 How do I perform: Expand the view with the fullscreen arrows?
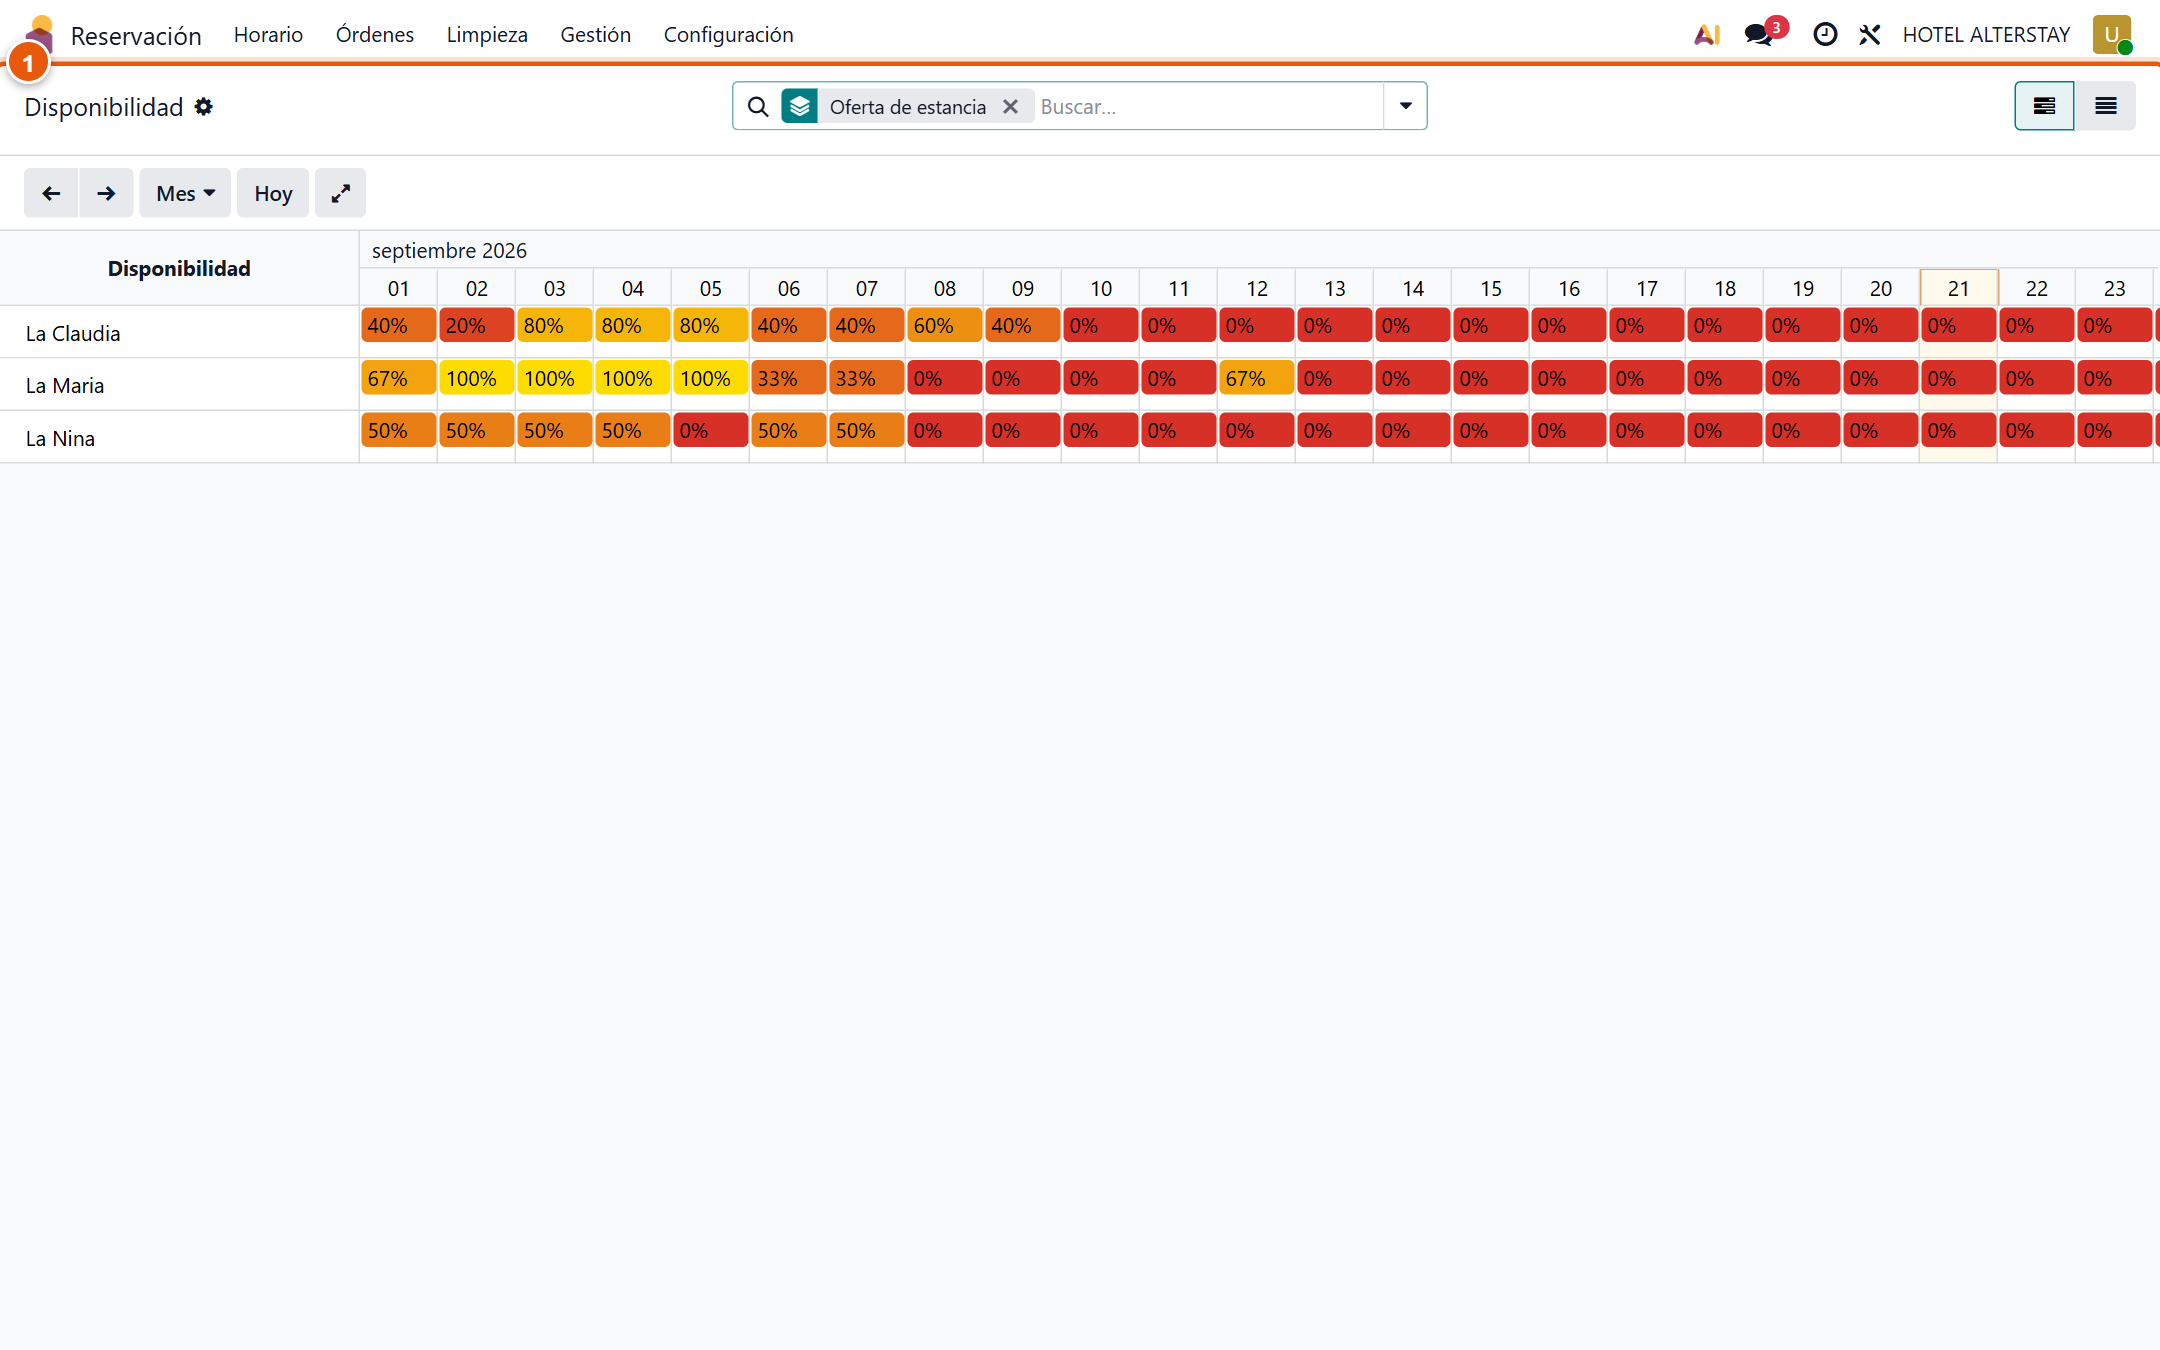[340, 193]
